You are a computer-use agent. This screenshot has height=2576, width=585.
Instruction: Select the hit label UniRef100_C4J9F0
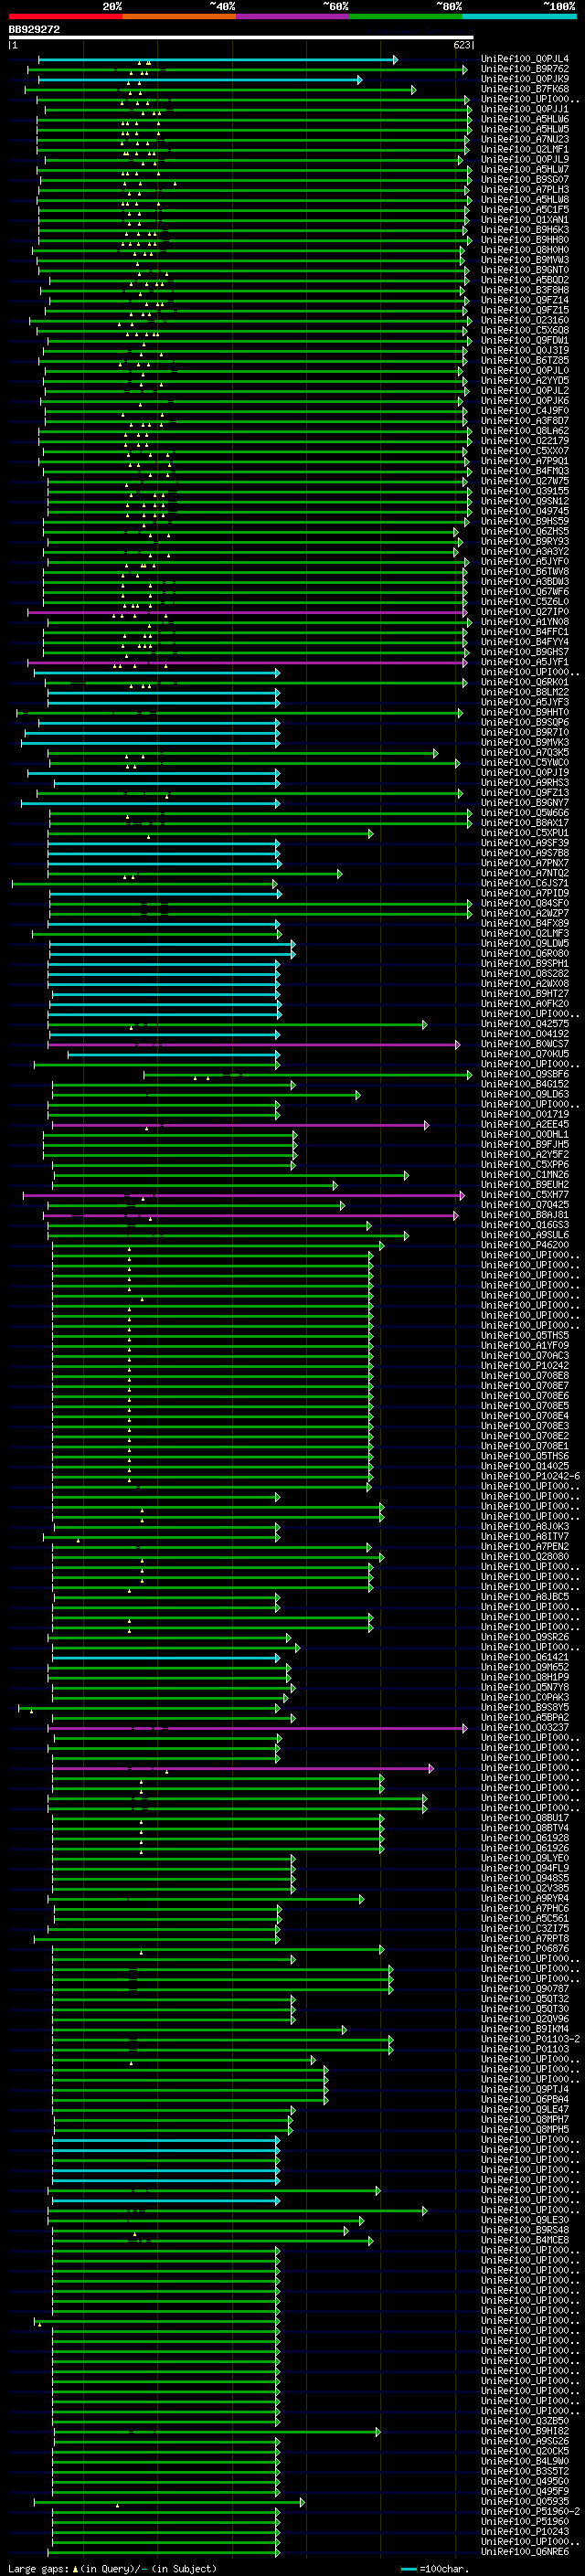click(525, 411)
